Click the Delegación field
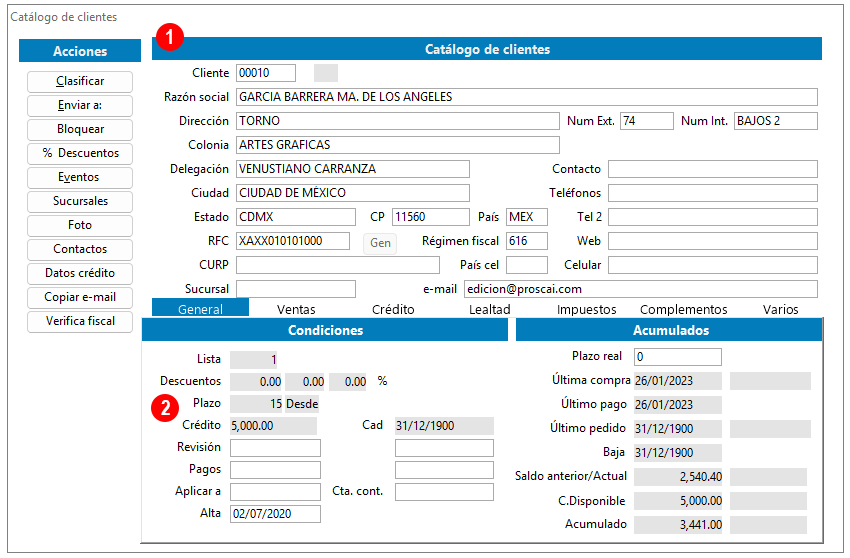The height and width of the screenshot is (558, 850). [353, 169]
